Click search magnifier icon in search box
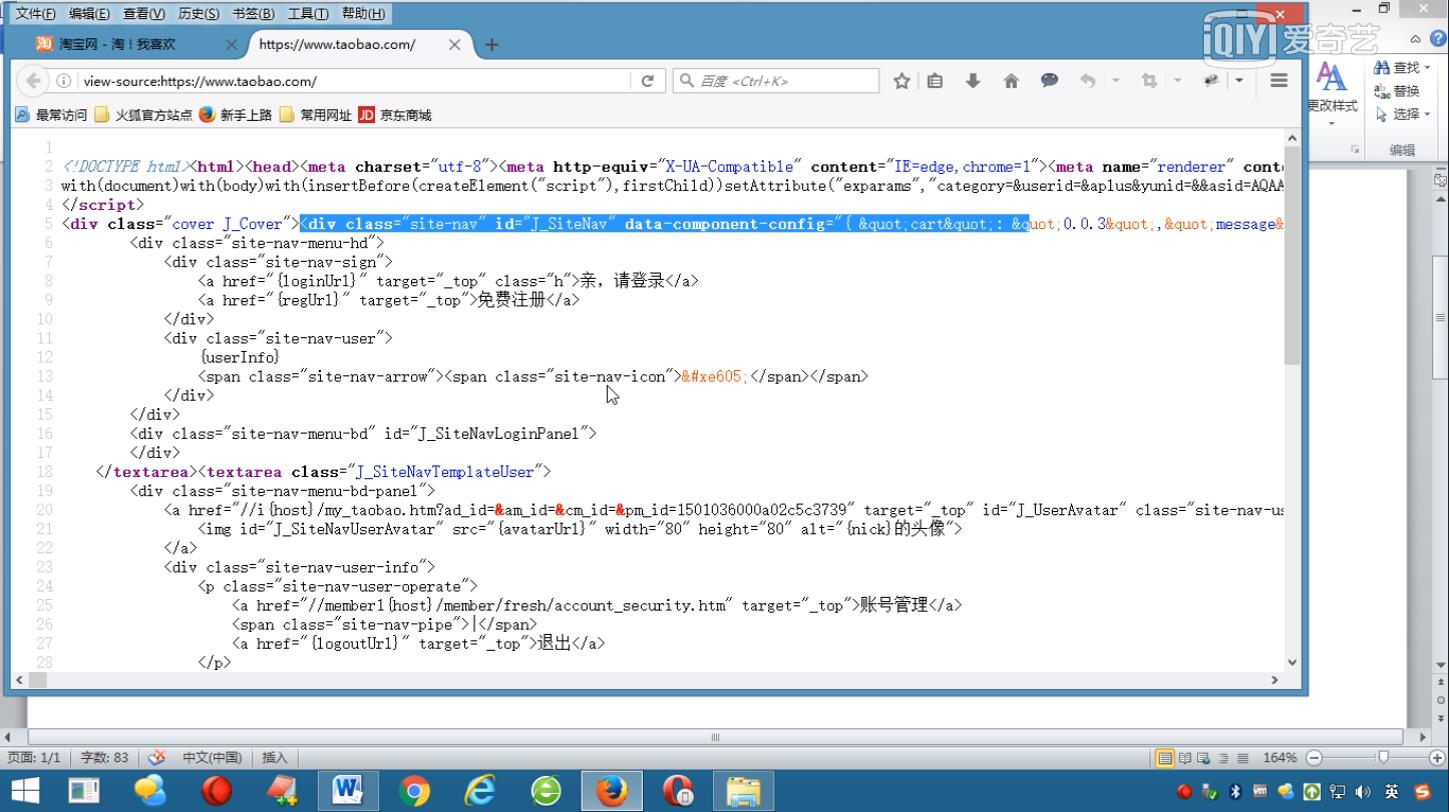 tap(686, 81)
